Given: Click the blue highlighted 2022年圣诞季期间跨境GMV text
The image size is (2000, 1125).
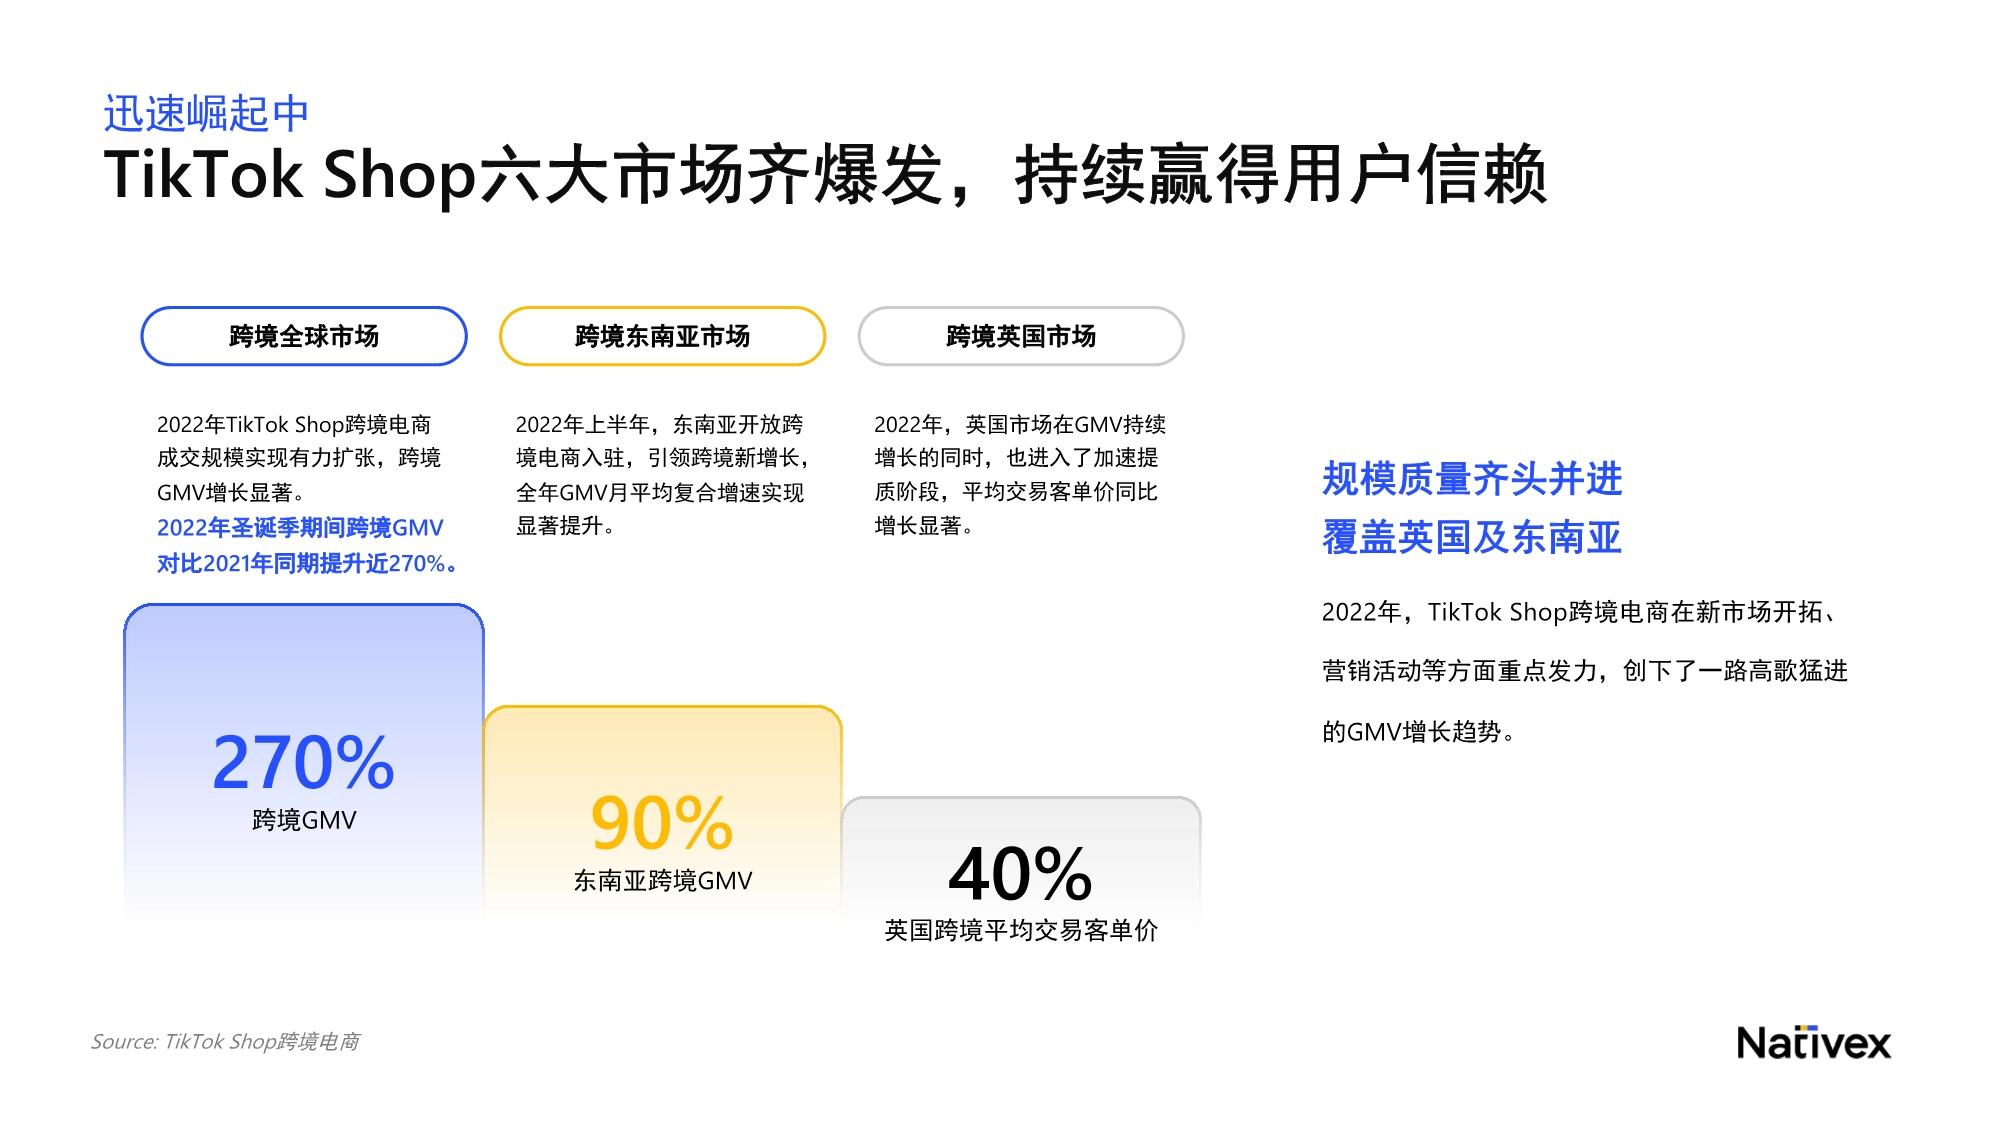Looking at the screenshot, I should click(x=300, y=528).
